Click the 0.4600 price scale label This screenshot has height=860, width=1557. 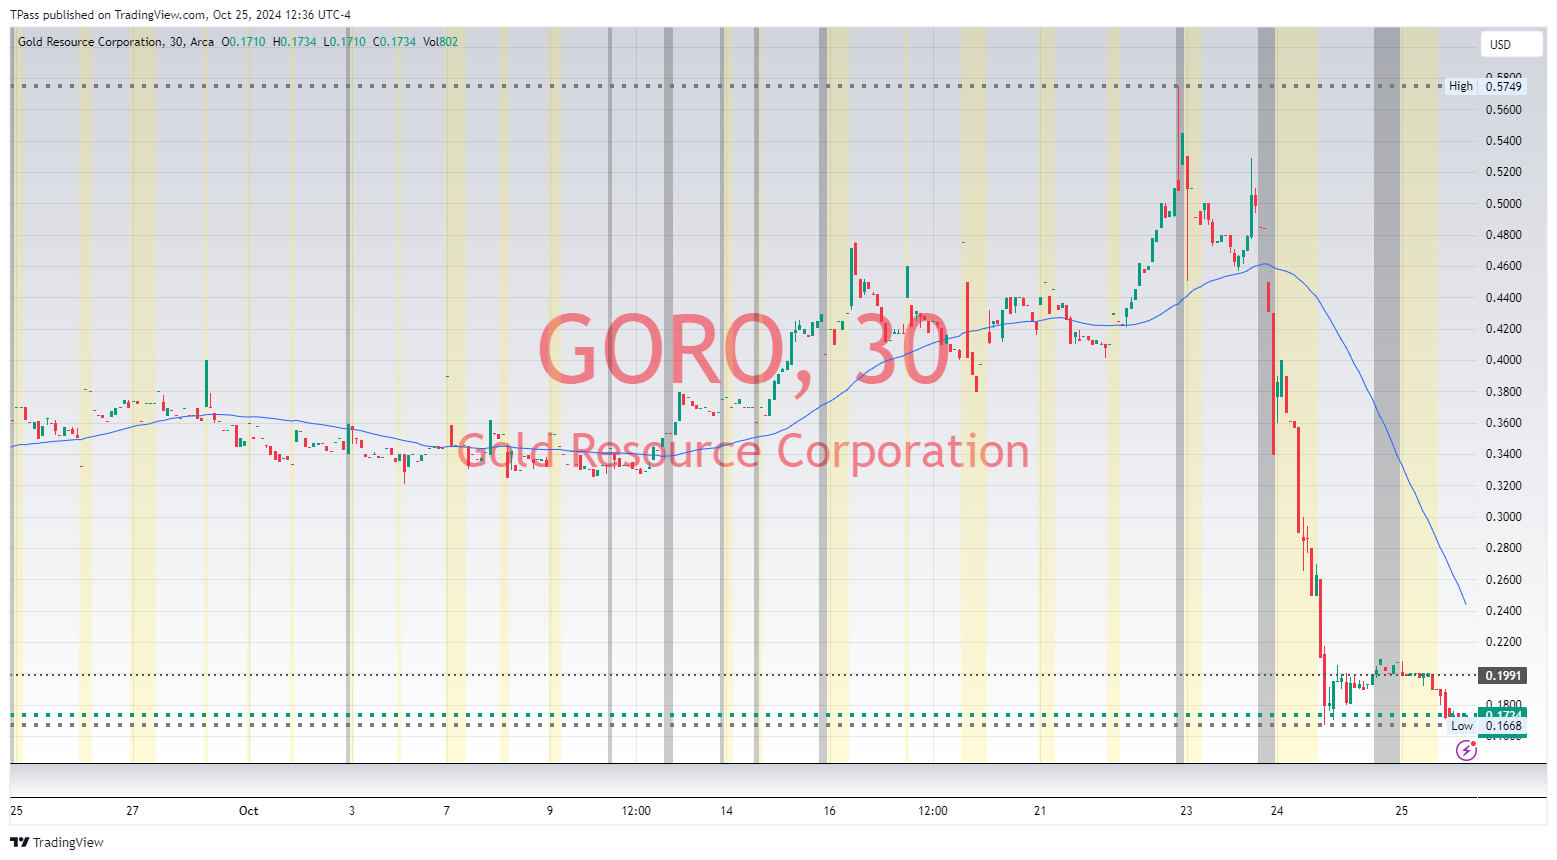tap(1503, 266)
